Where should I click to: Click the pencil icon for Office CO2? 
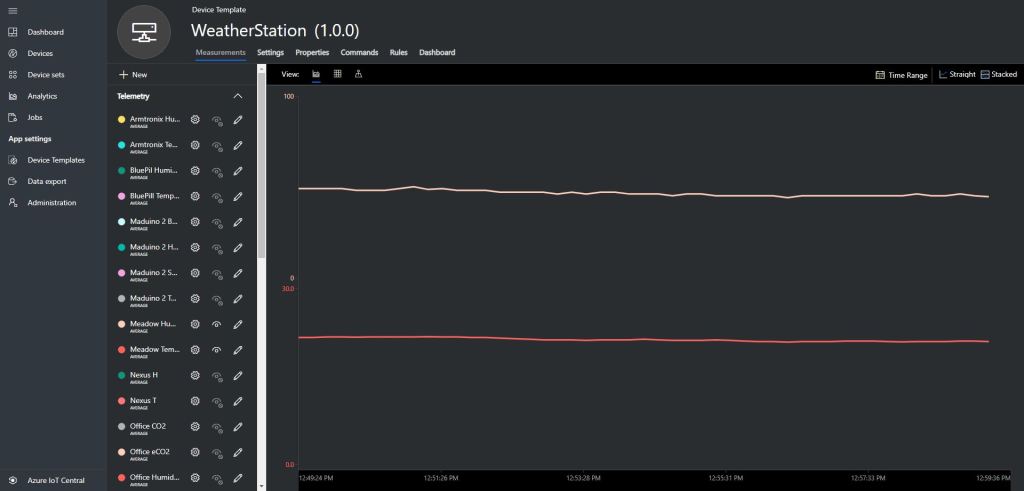coord(238,426)
